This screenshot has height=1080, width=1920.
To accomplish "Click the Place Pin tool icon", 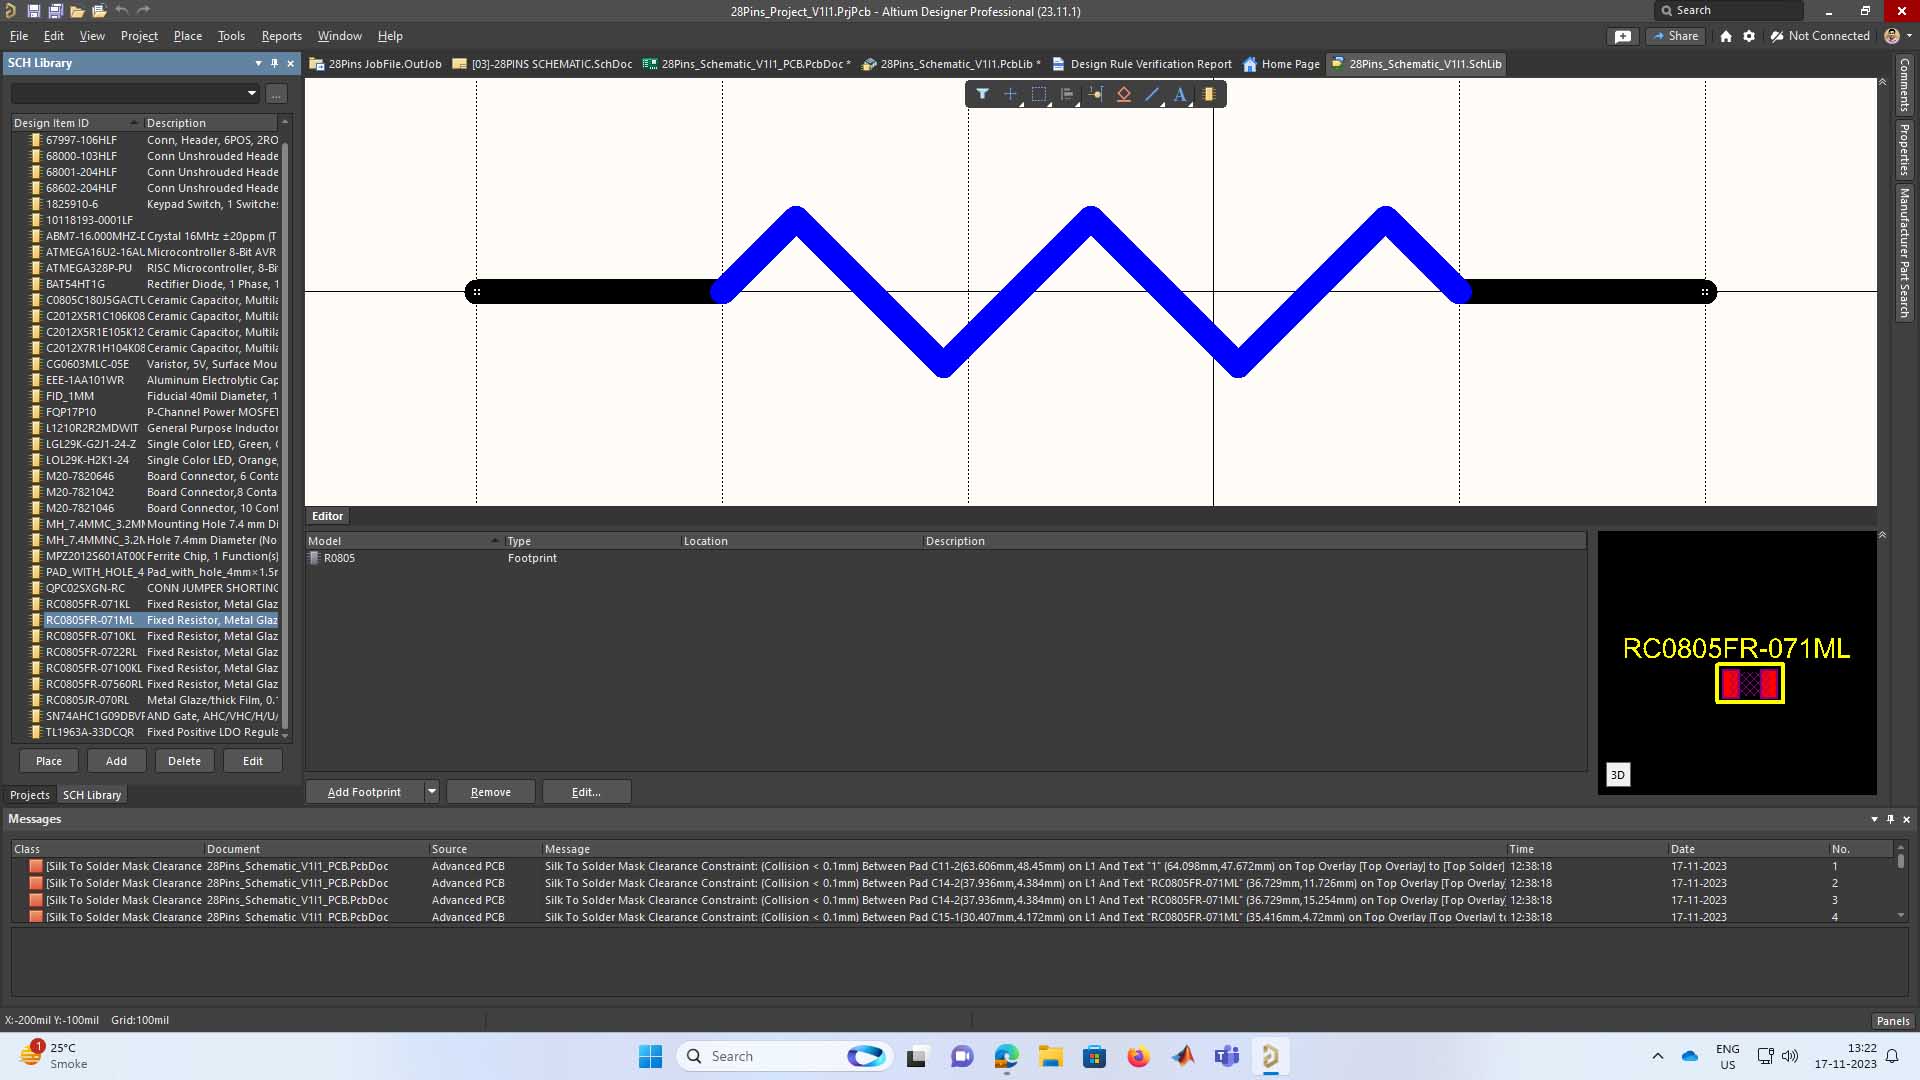I will pos(1096,94).
